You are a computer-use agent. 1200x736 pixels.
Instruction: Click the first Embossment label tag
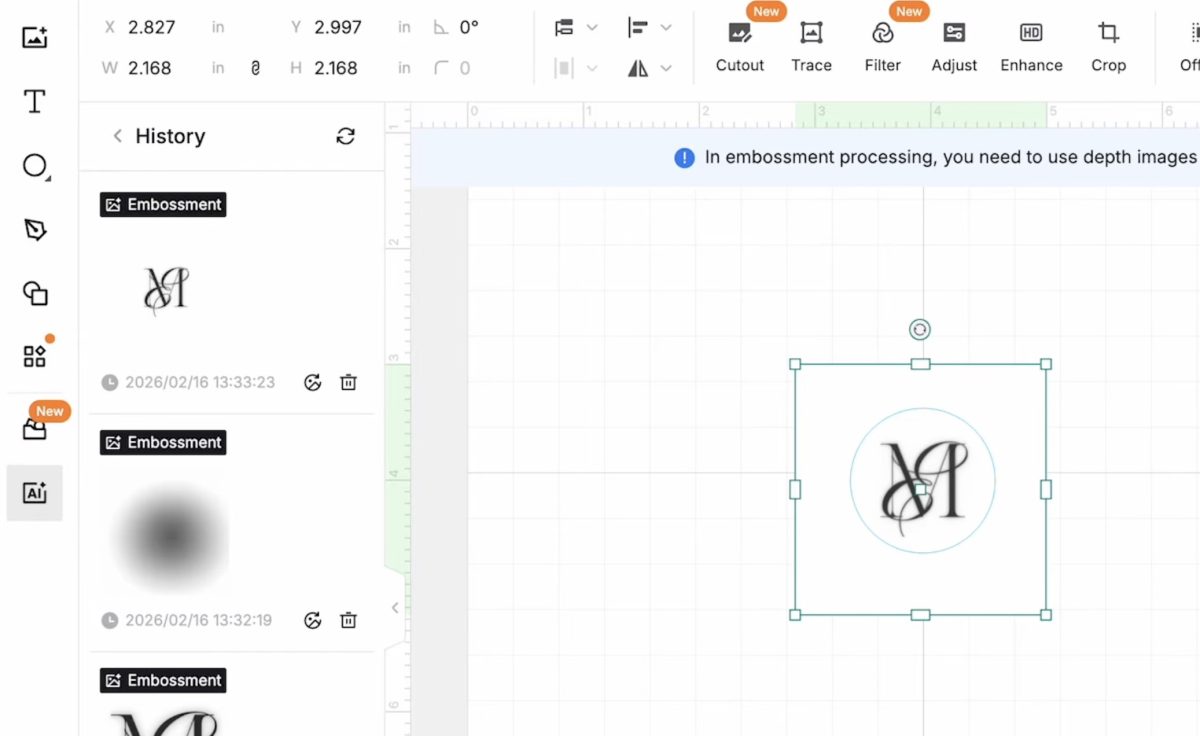pos(163,204)
